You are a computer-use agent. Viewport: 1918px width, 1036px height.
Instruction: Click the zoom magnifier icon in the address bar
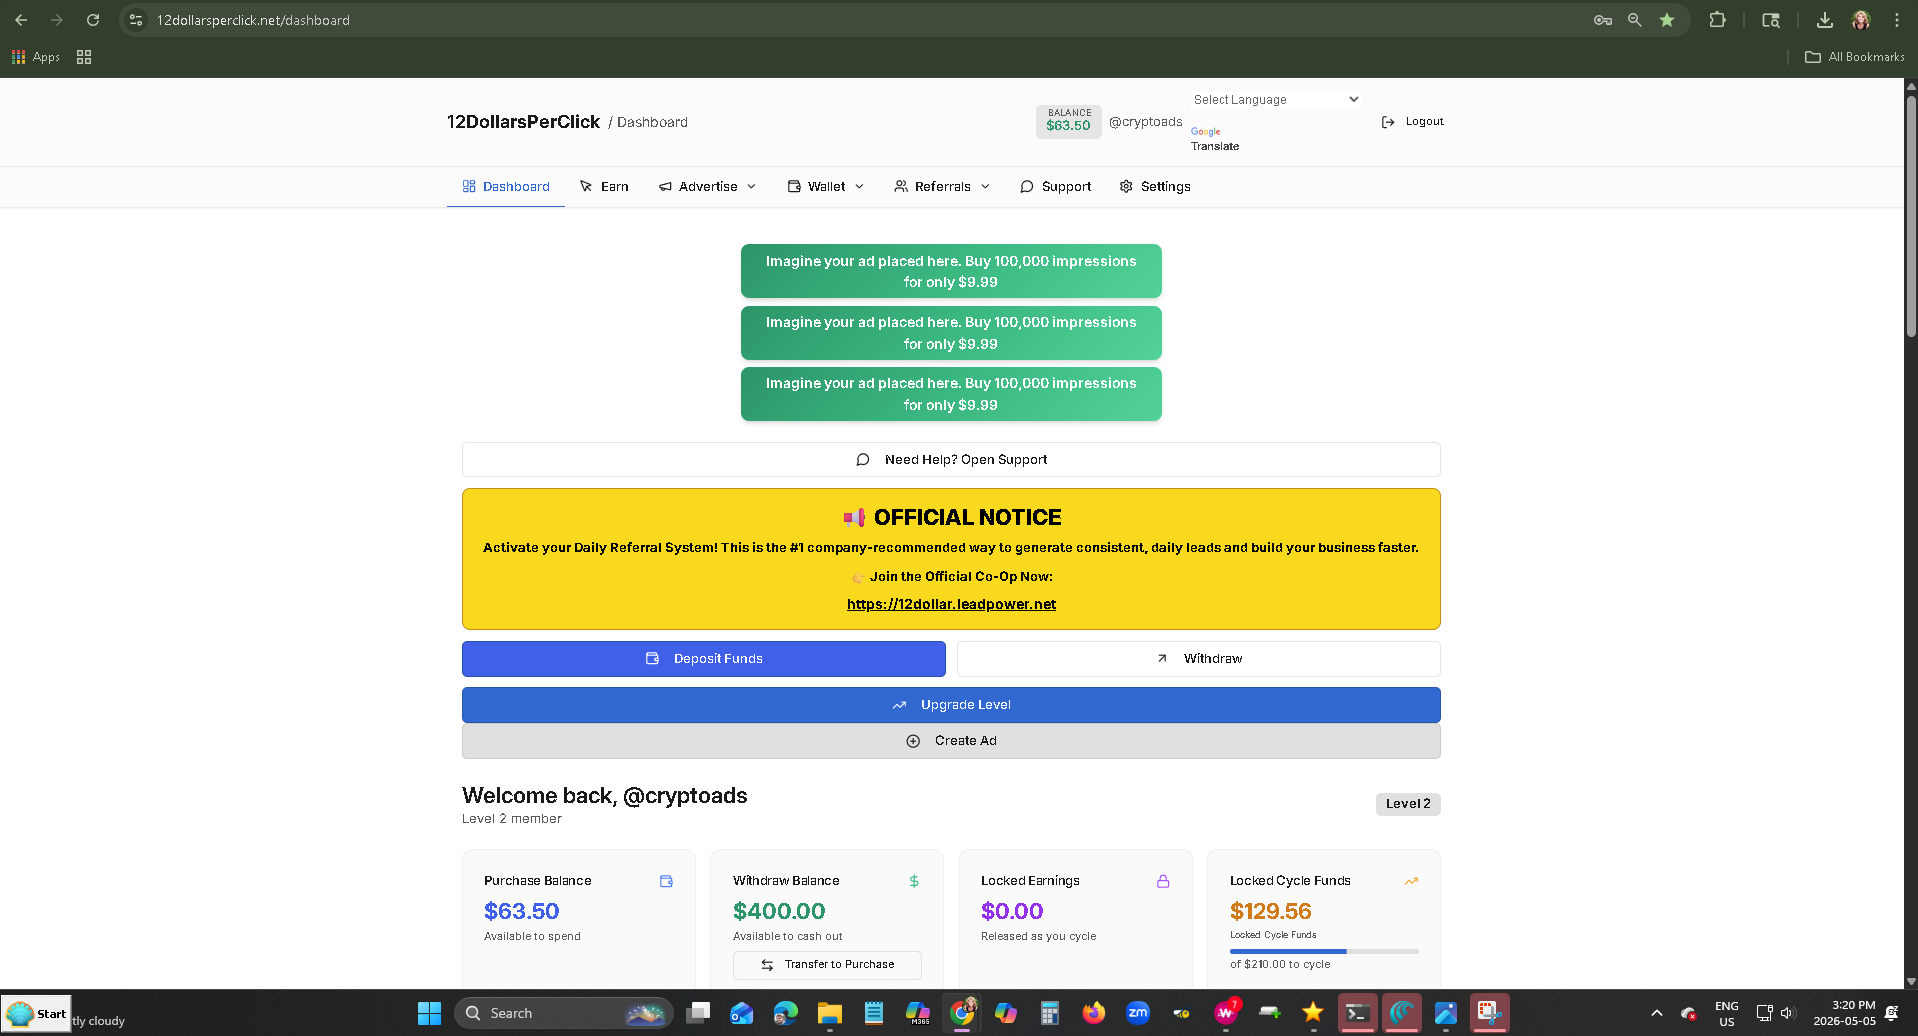tap(1635, 20)
